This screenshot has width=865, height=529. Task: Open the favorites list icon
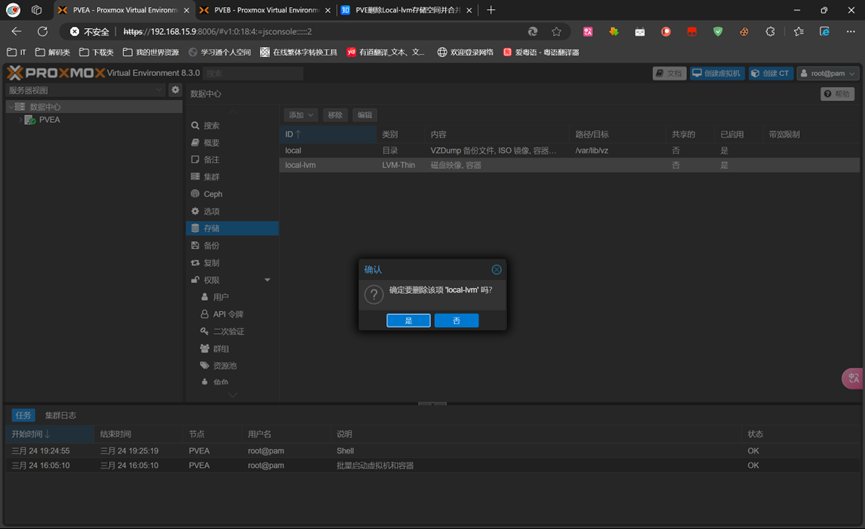coord(798,31)
